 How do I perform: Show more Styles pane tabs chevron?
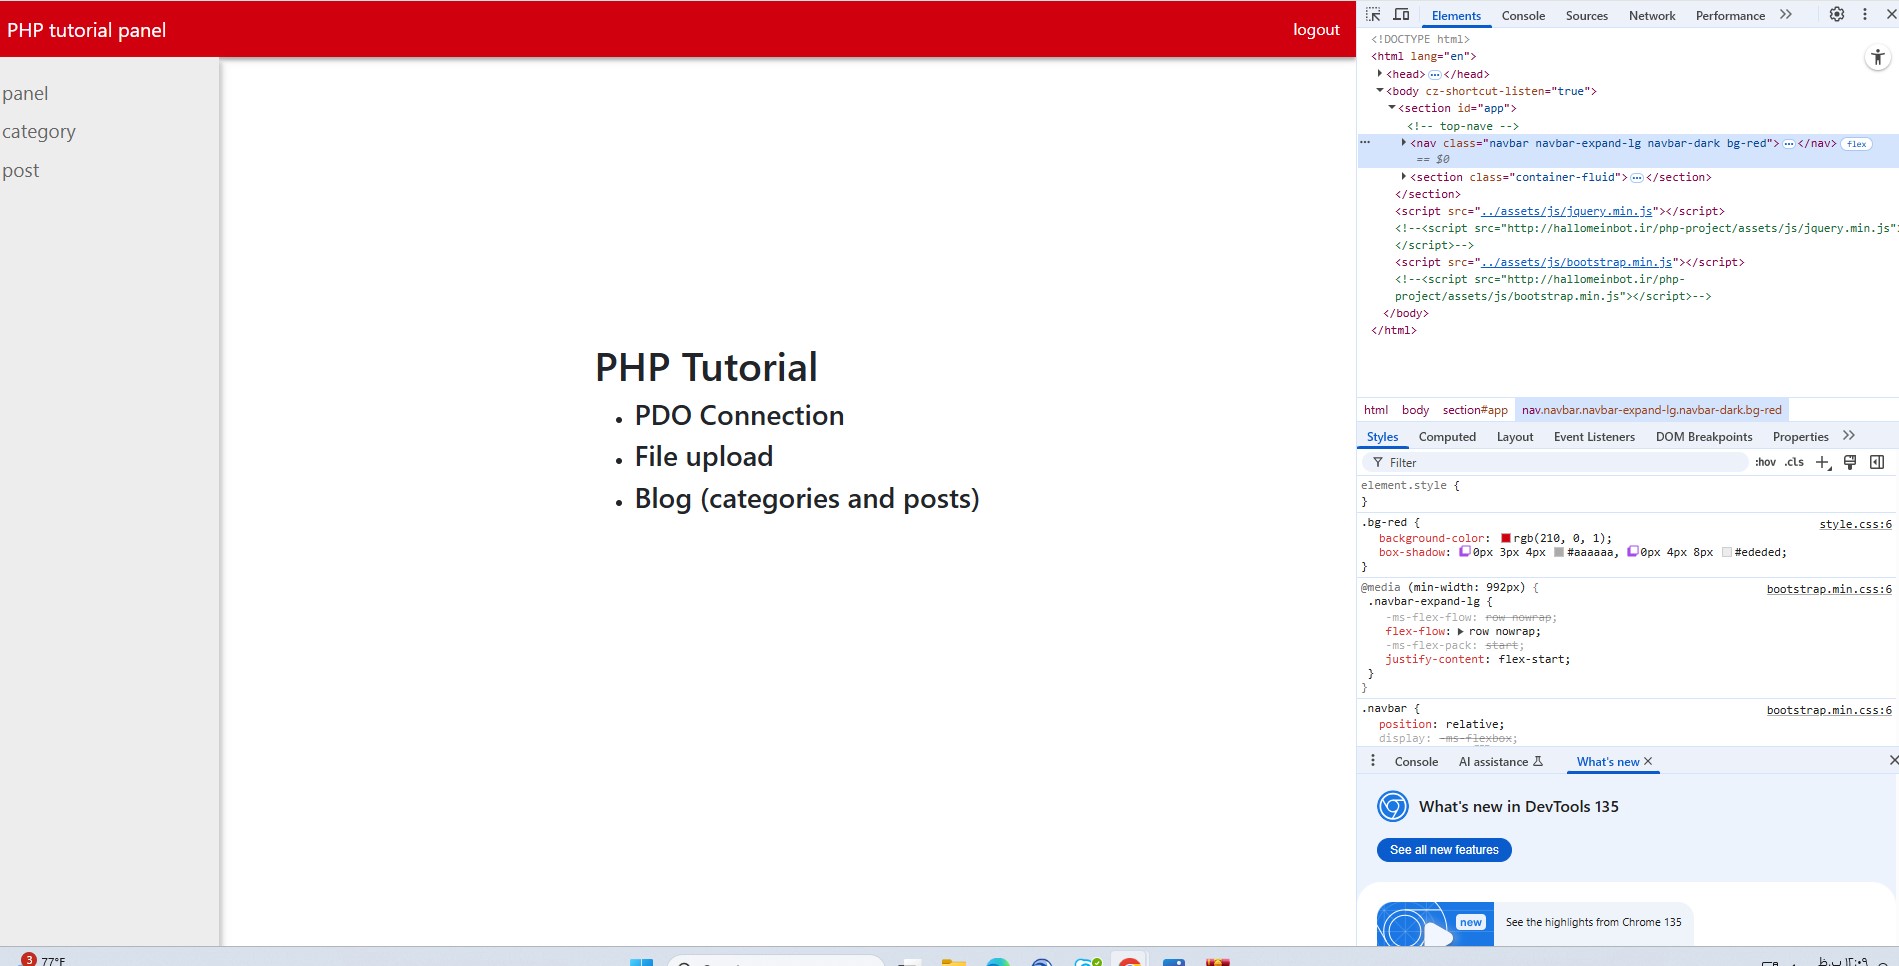[x=1849, y=435]
